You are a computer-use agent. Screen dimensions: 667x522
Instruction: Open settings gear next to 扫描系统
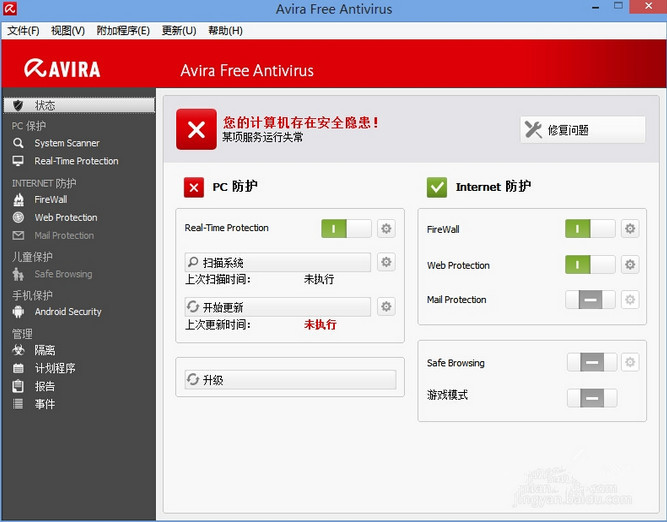pos(386,263)
